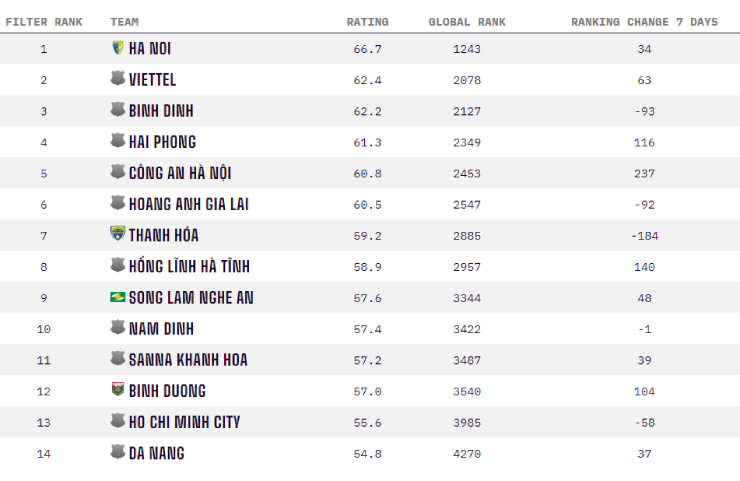Open Hoang Anh Gia Lai team link
The width and height of the screenshot is (740, 481).
[188, 204]
